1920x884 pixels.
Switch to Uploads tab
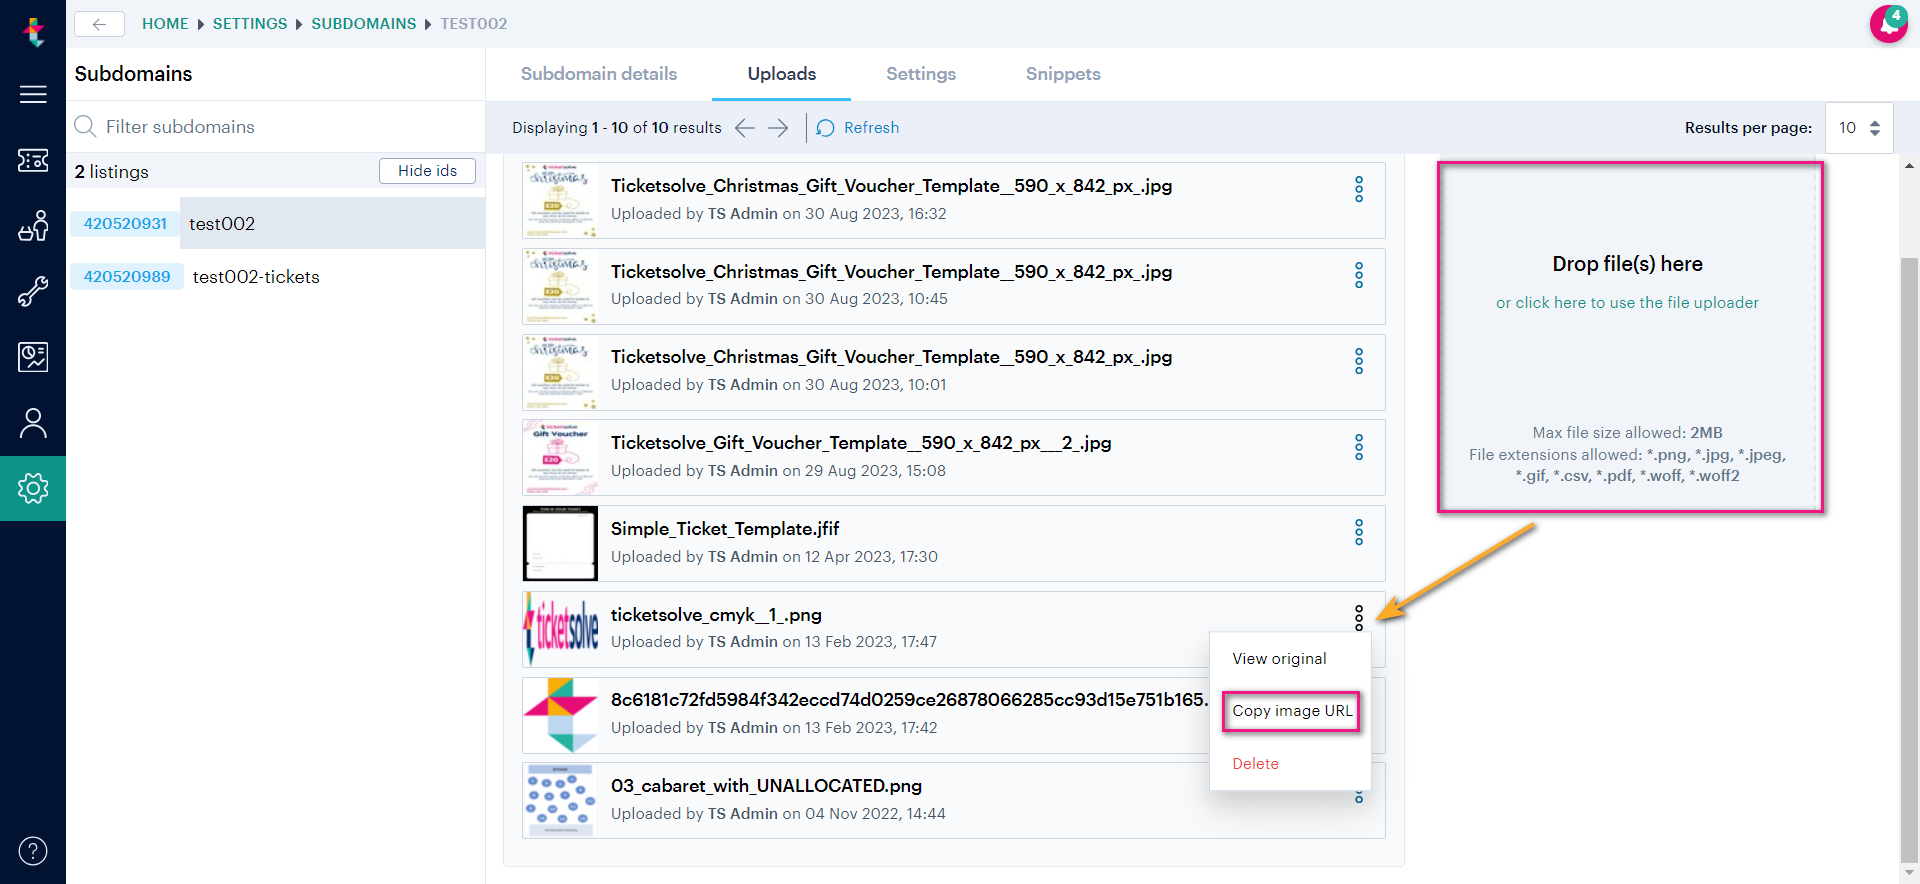[x=782, y=74]
